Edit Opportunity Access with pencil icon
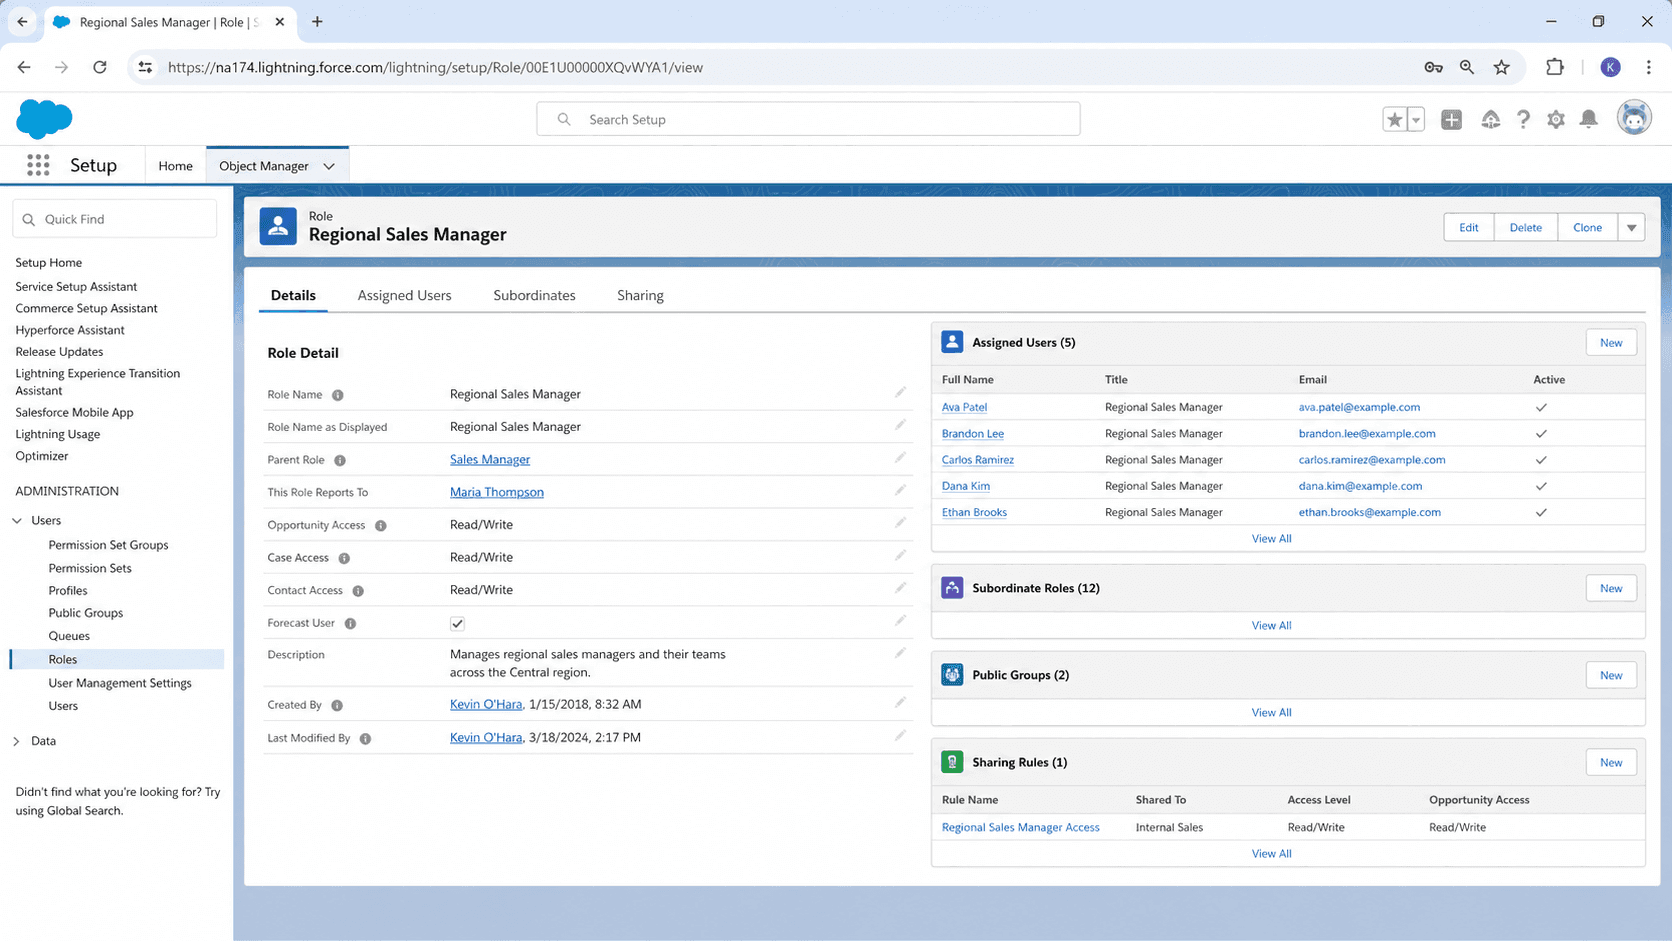Viewport: 1672px width, 941px height. 900,523
